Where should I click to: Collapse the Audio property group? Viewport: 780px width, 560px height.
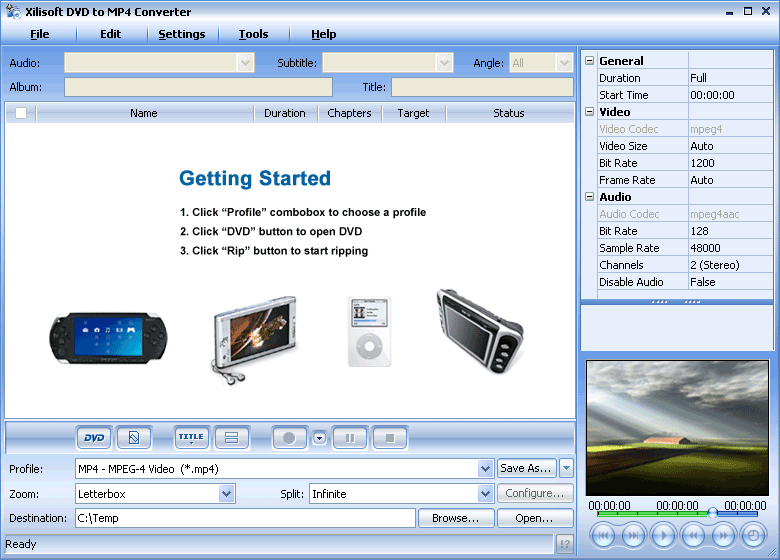(589, 197)
